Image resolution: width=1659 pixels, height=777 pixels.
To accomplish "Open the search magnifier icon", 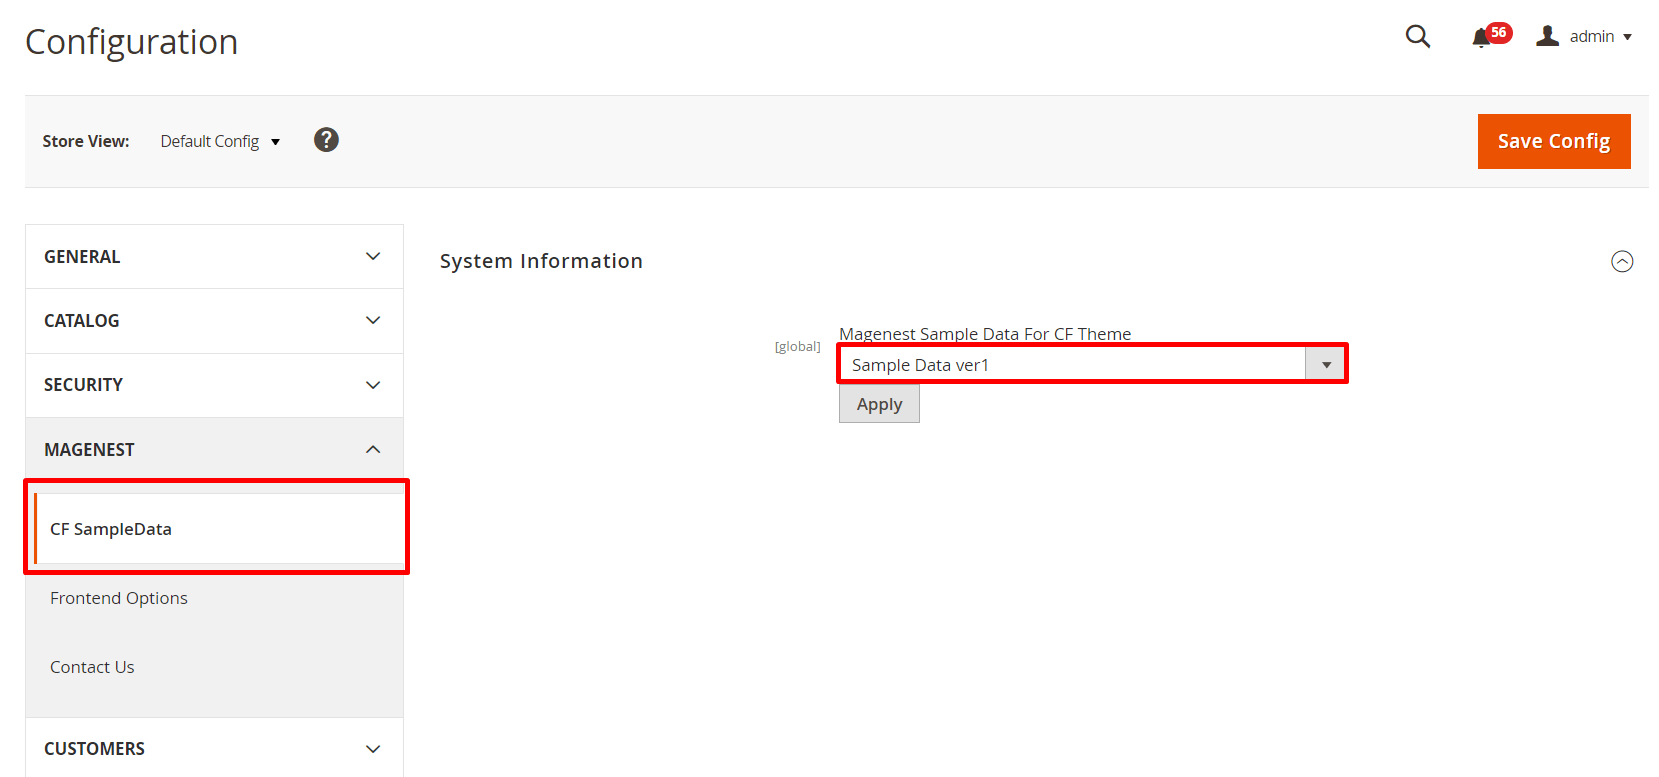I will [x=1417, y=37].
